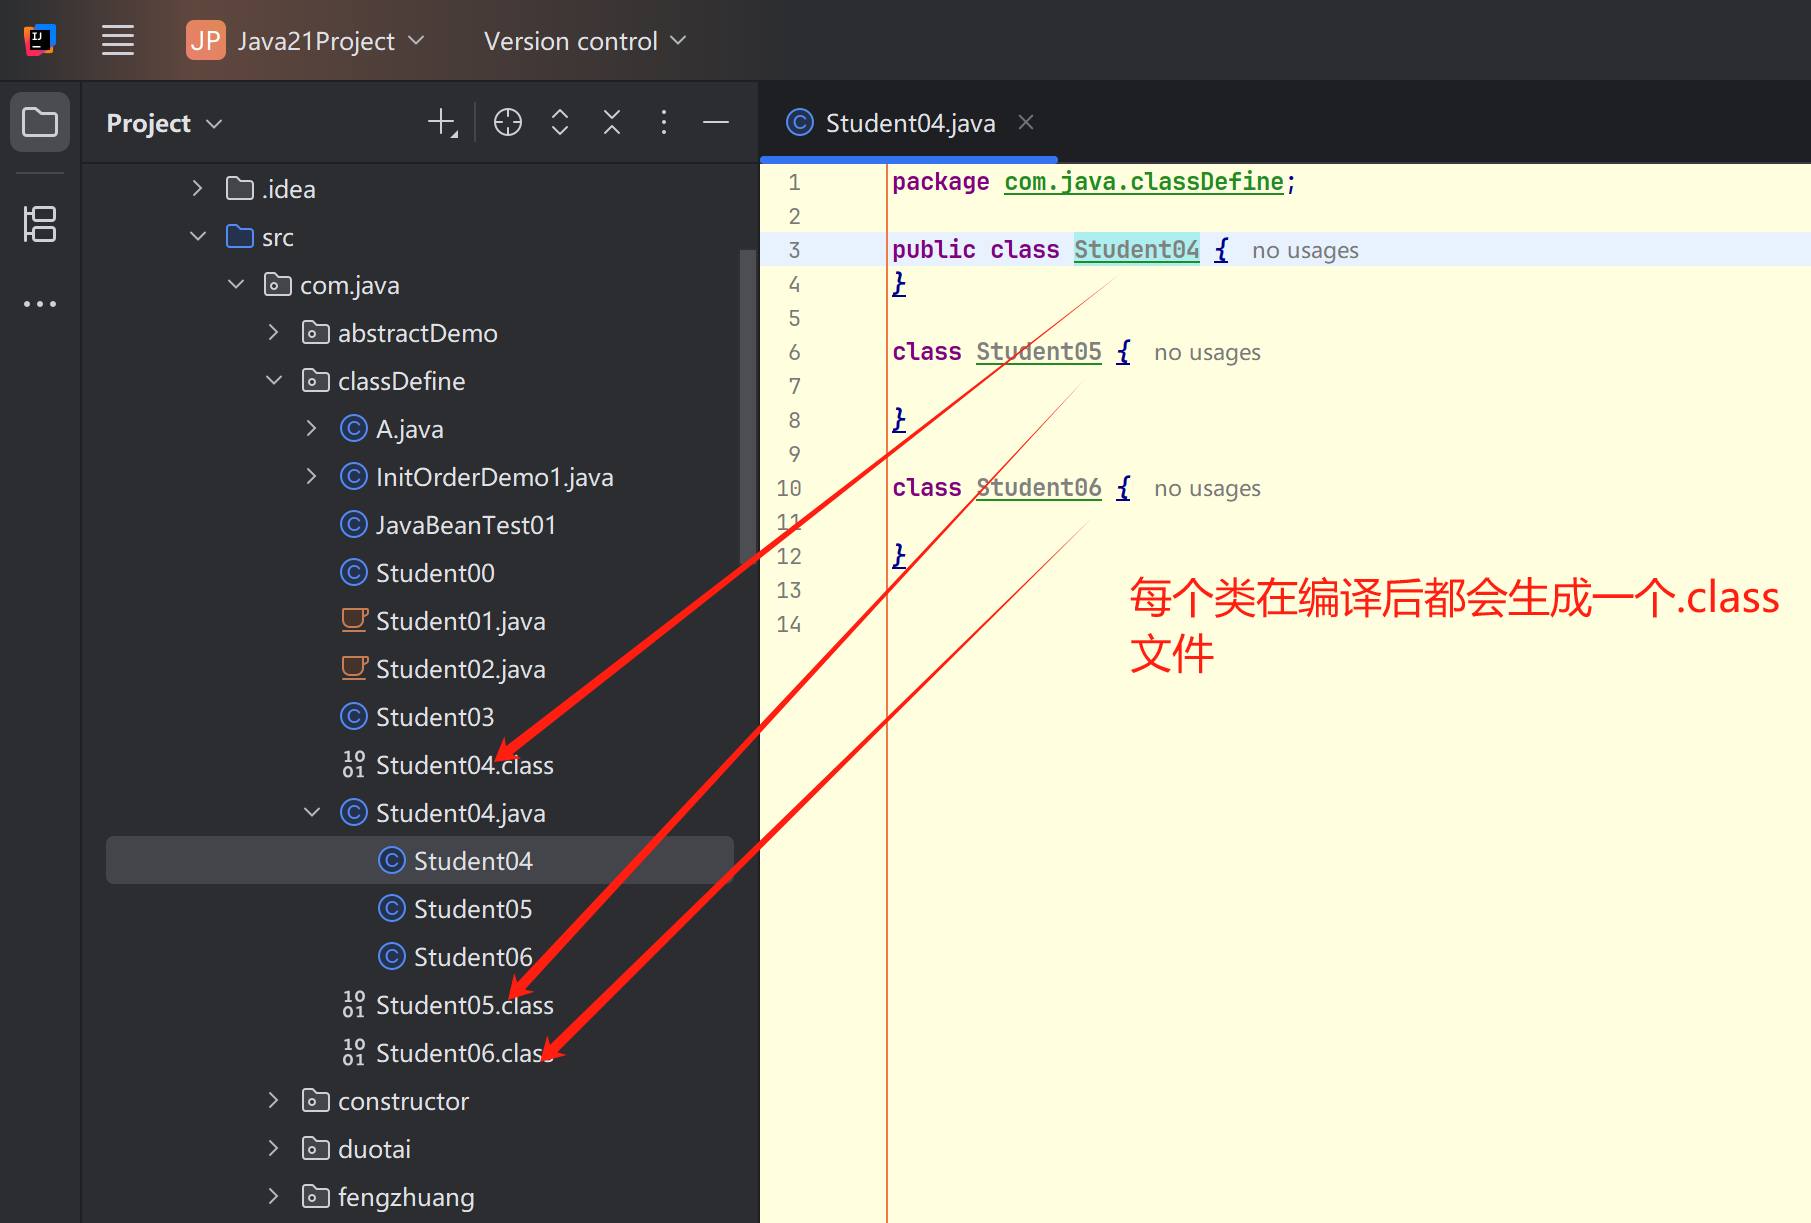This screenshot has width=1811, height=1223.
Task: Open the More tool windows ellipsis
Action: click(40, 304)
